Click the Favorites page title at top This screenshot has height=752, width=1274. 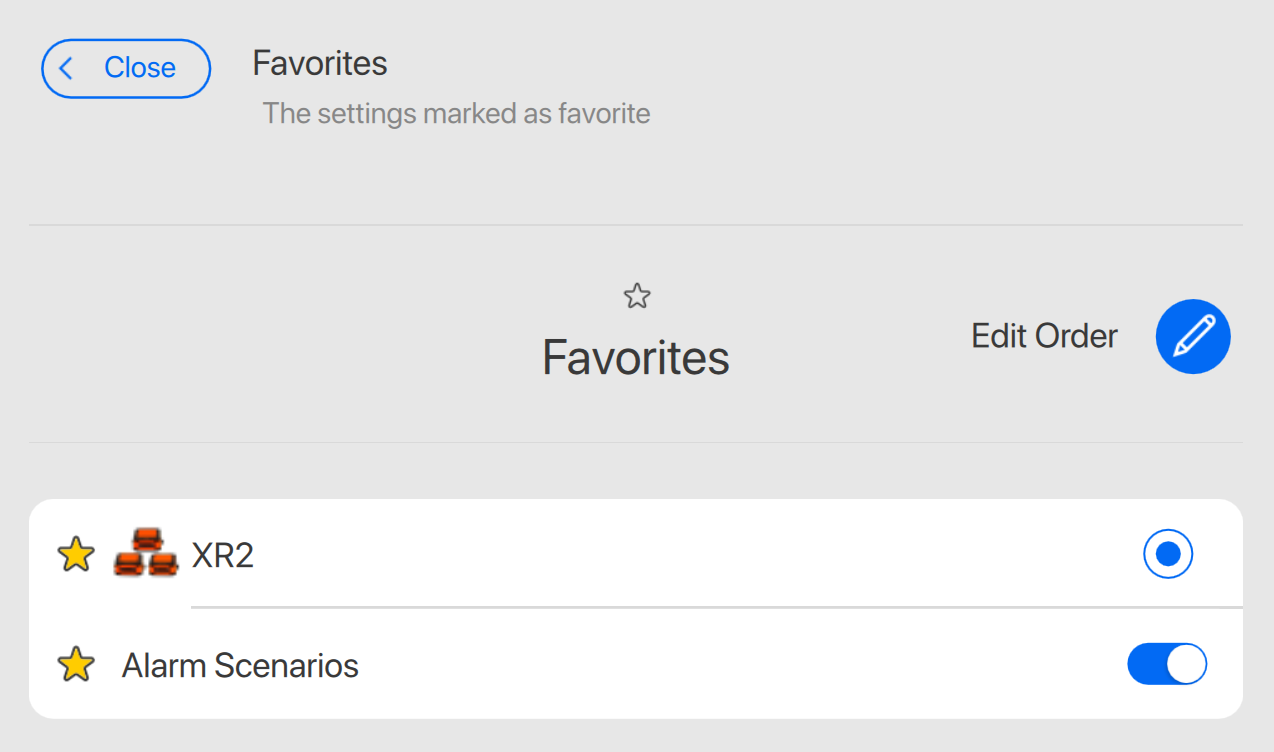tap(320, 64)
